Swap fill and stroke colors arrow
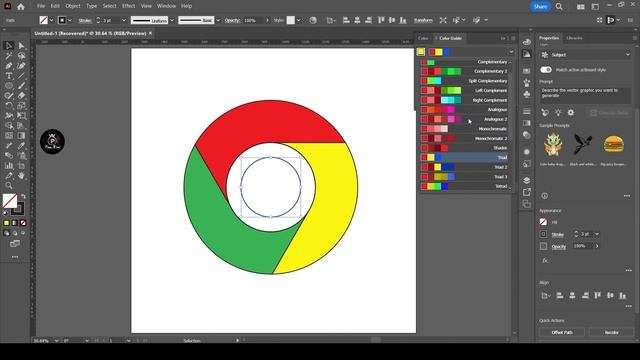Screen dimensions: 640x360 tap(23, 196)
